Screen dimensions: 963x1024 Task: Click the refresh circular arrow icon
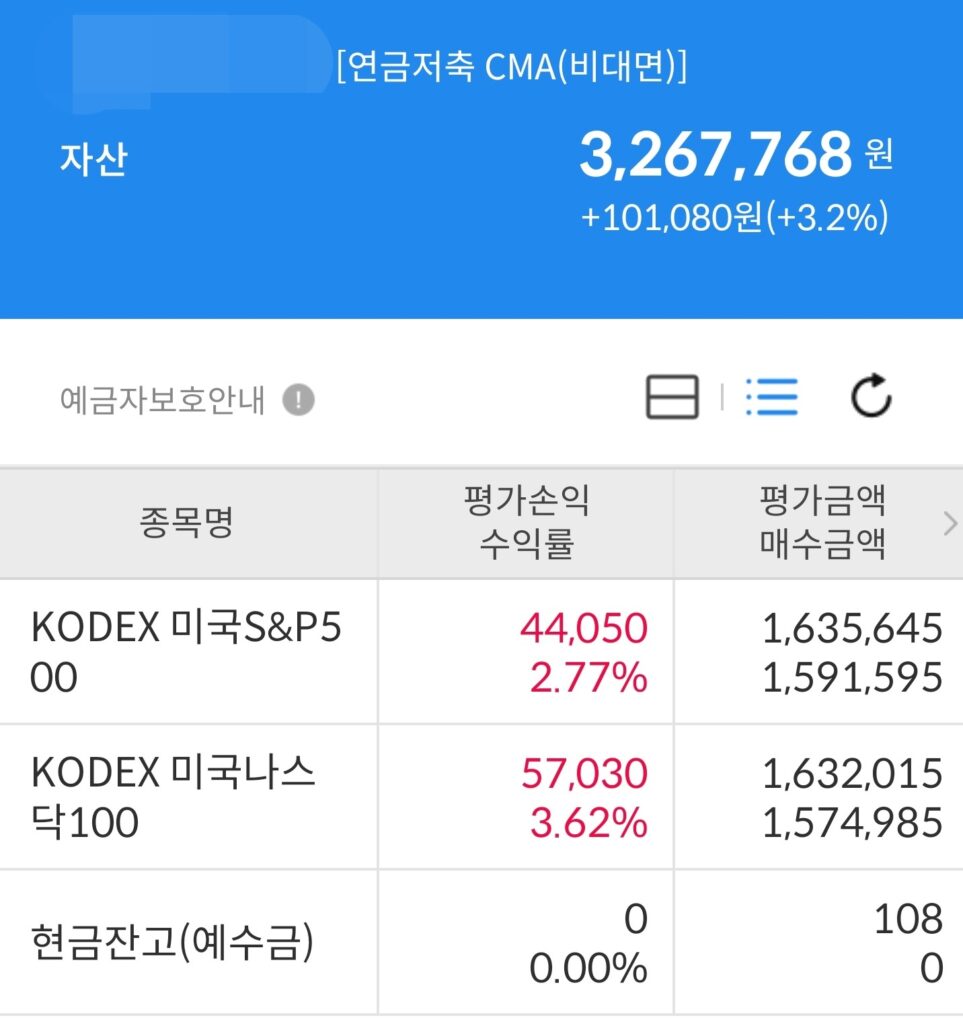pos(871,396)
